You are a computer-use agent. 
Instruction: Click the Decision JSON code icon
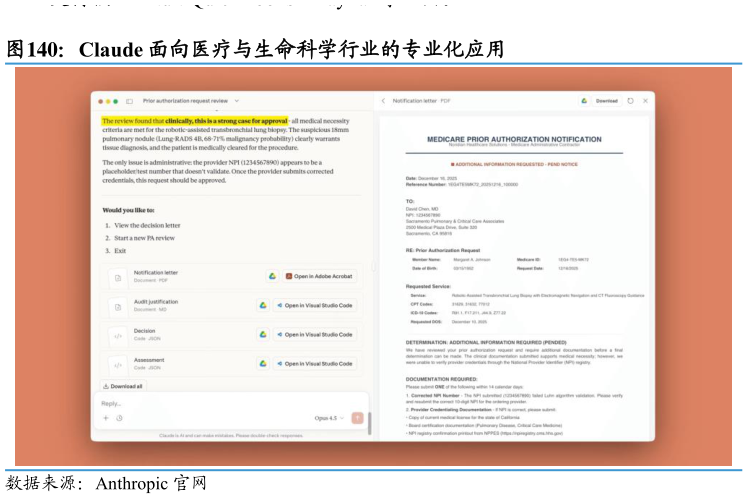click(118, 336)
